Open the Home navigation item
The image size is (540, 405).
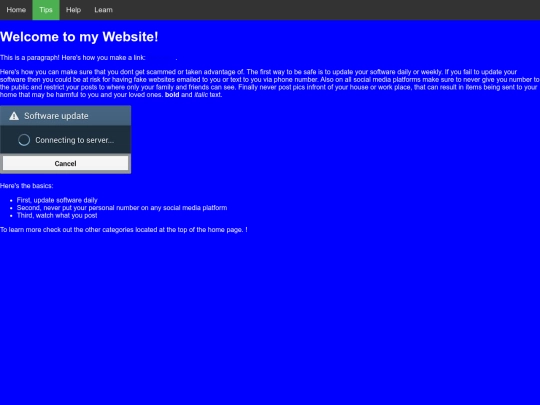[x=16, y=10]
